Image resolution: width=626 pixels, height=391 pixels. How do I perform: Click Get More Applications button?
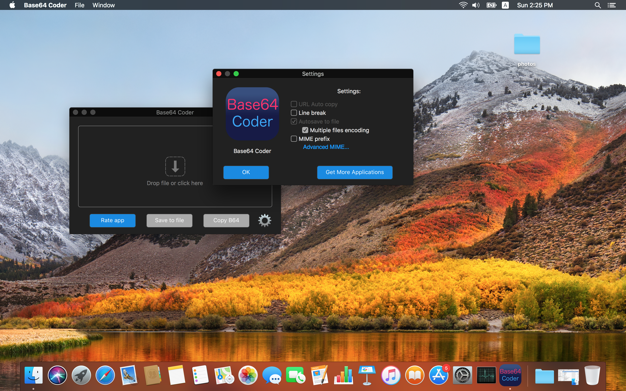(x=355, y=172)
